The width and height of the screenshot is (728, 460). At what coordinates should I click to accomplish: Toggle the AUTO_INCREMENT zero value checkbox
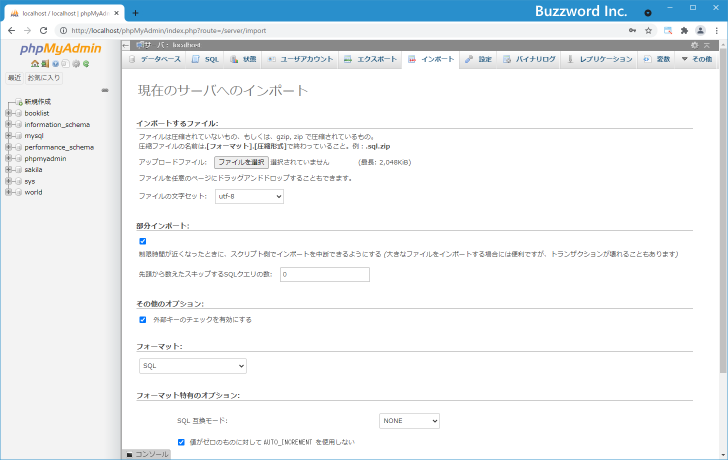pyautogui.click(x=181, y=442)
